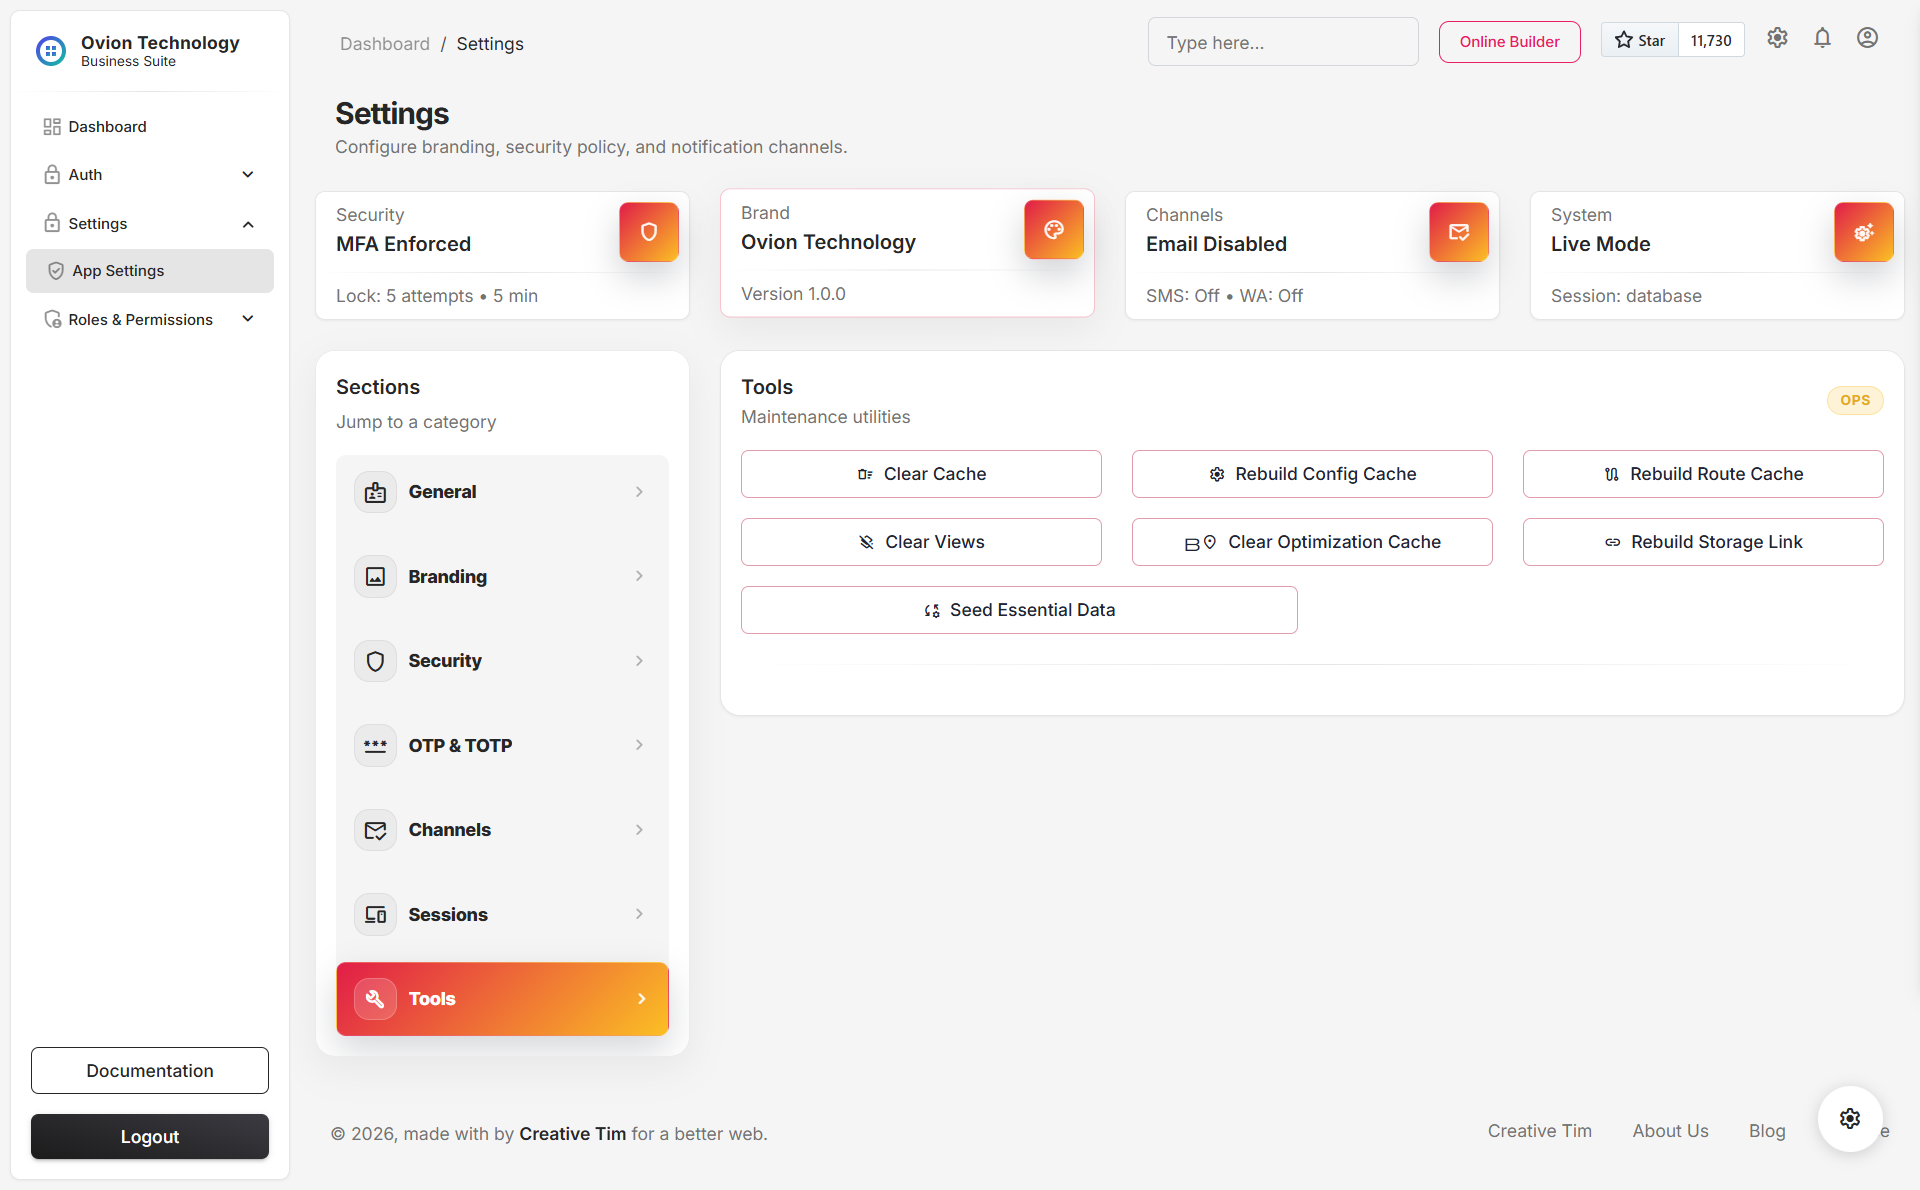The width and height of the screenshot is (1920, 1190).
Task: Click Seed Essential Data
Action: 1018,610
